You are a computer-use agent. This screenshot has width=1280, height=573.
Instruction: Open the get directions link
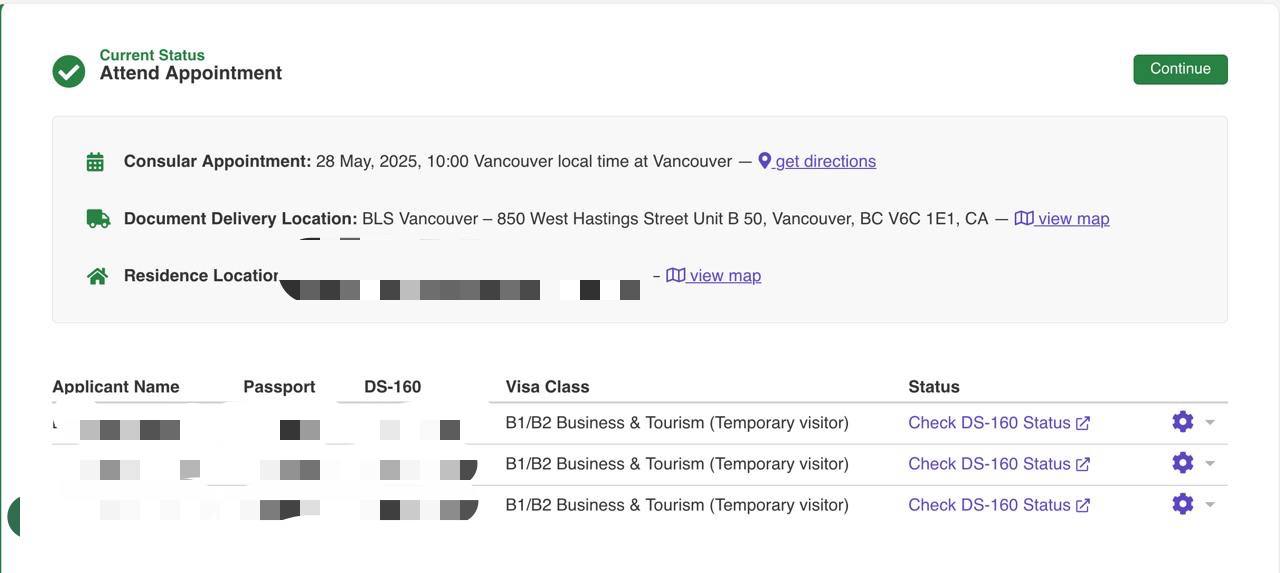coord(817,161)
